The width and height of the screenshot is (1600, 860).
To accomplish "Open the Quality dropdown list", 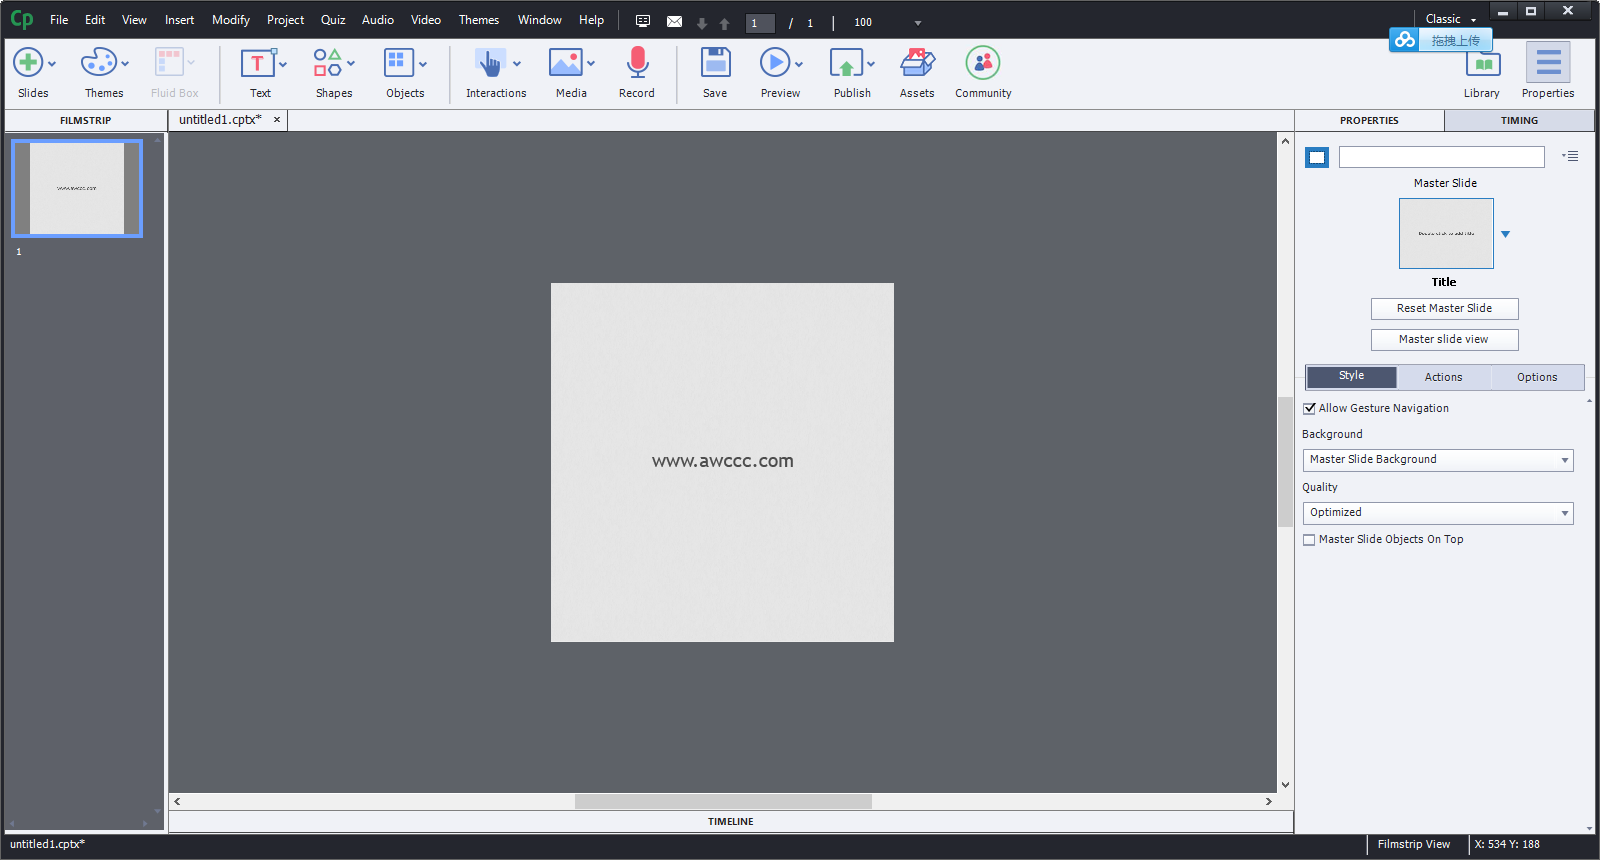I will point(1438,513).
